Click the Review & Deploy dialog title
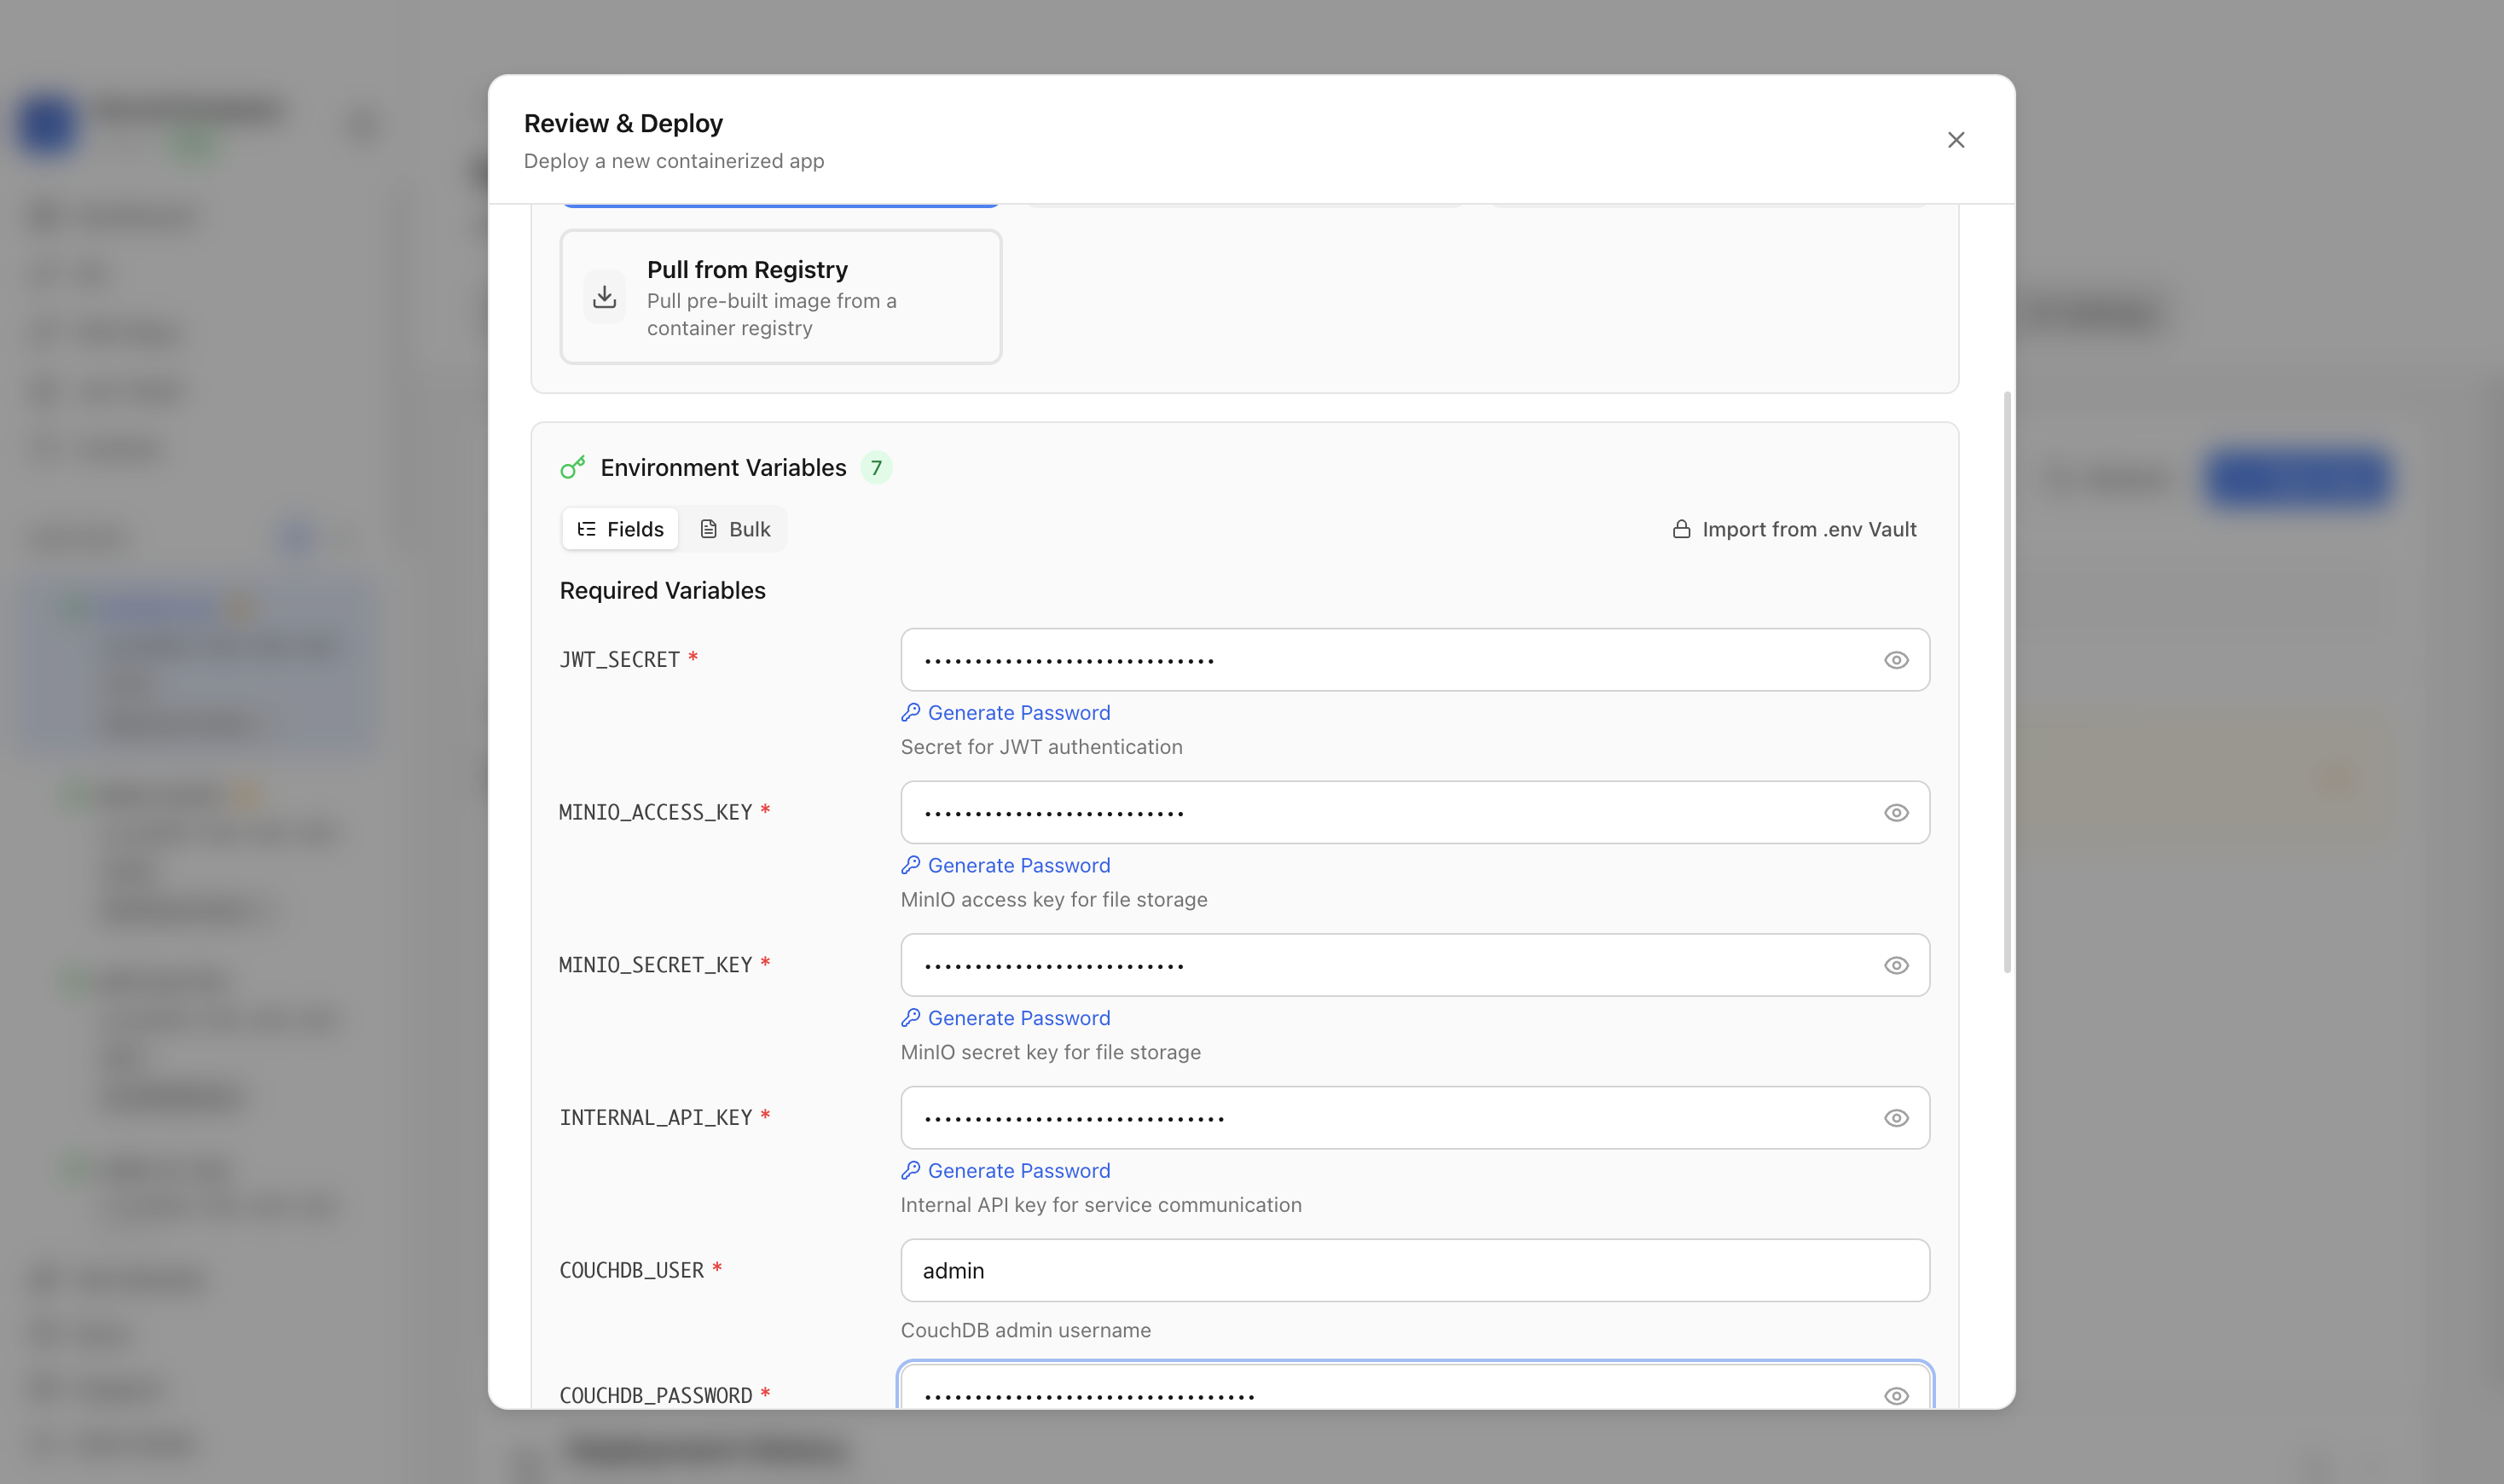Viewport: 2504px width, 1484px height. tap(623, 123)
